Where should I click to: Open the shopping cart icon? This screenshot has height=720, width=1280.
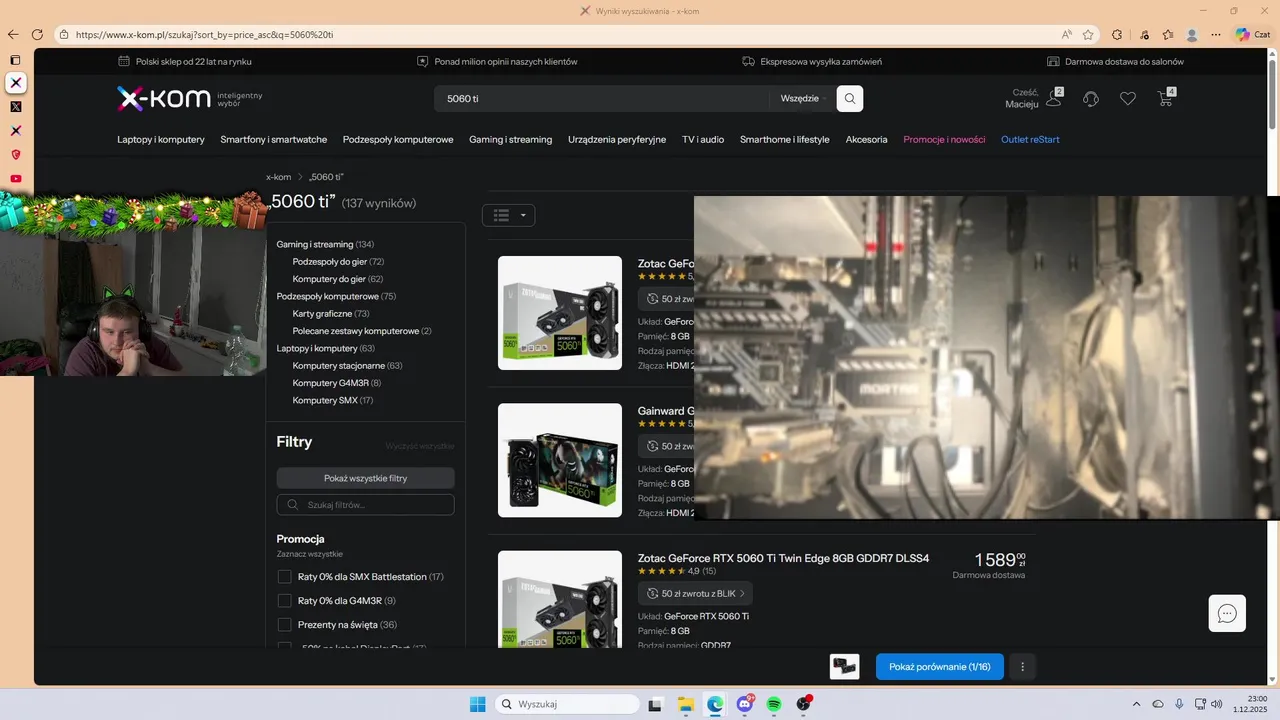click(1165, 98)
